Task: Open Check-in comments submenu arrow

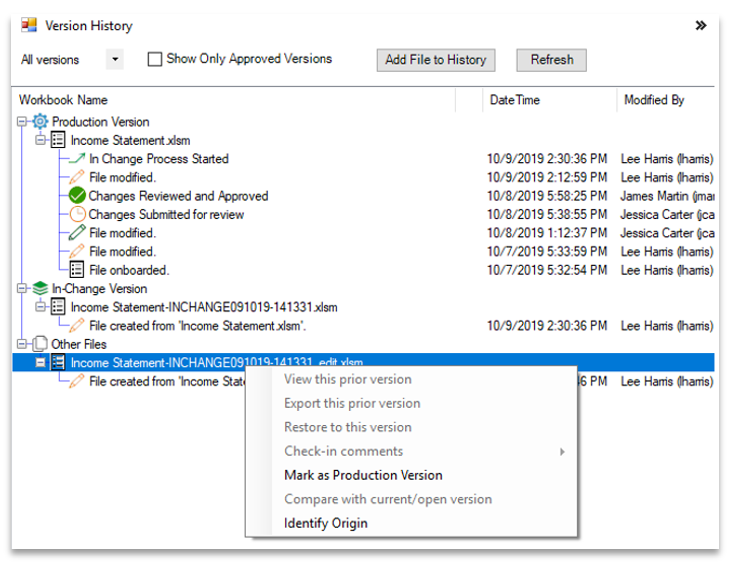Action: (x=562, y=452)
